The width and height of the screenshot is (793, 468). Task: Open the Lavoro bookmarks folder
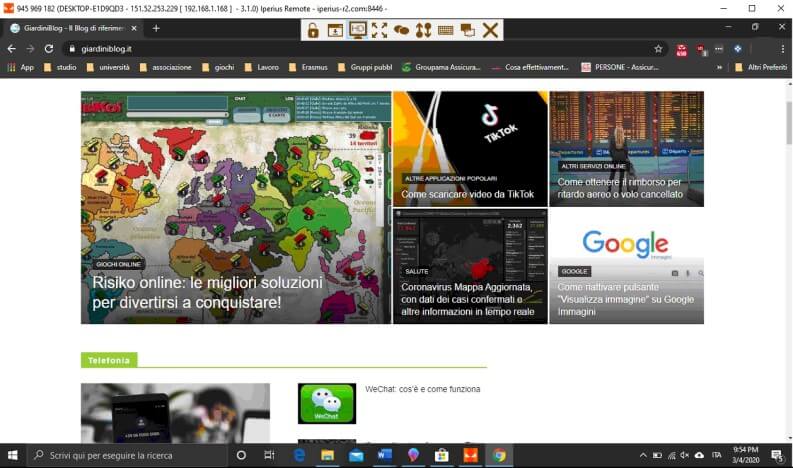(x=262, y=67)
